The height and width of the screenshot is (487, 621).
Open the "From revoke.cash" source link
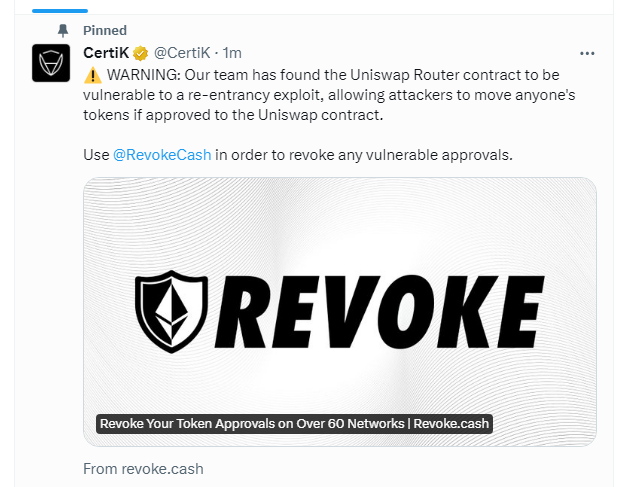[143, 469]
